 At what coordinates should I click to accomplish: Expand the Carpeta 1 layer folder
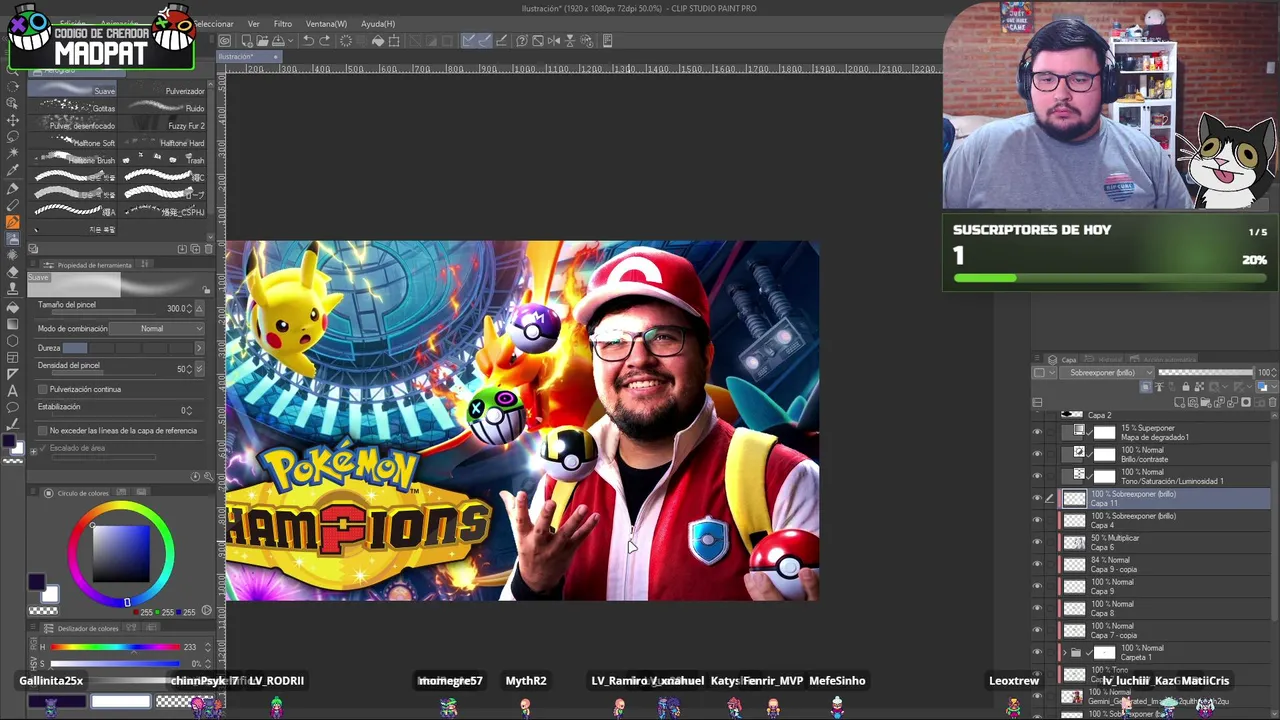1064,652
